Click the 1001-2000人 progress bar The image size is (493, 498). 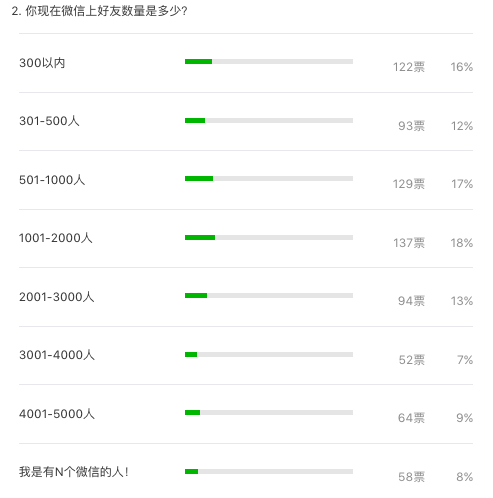point(269,238)
